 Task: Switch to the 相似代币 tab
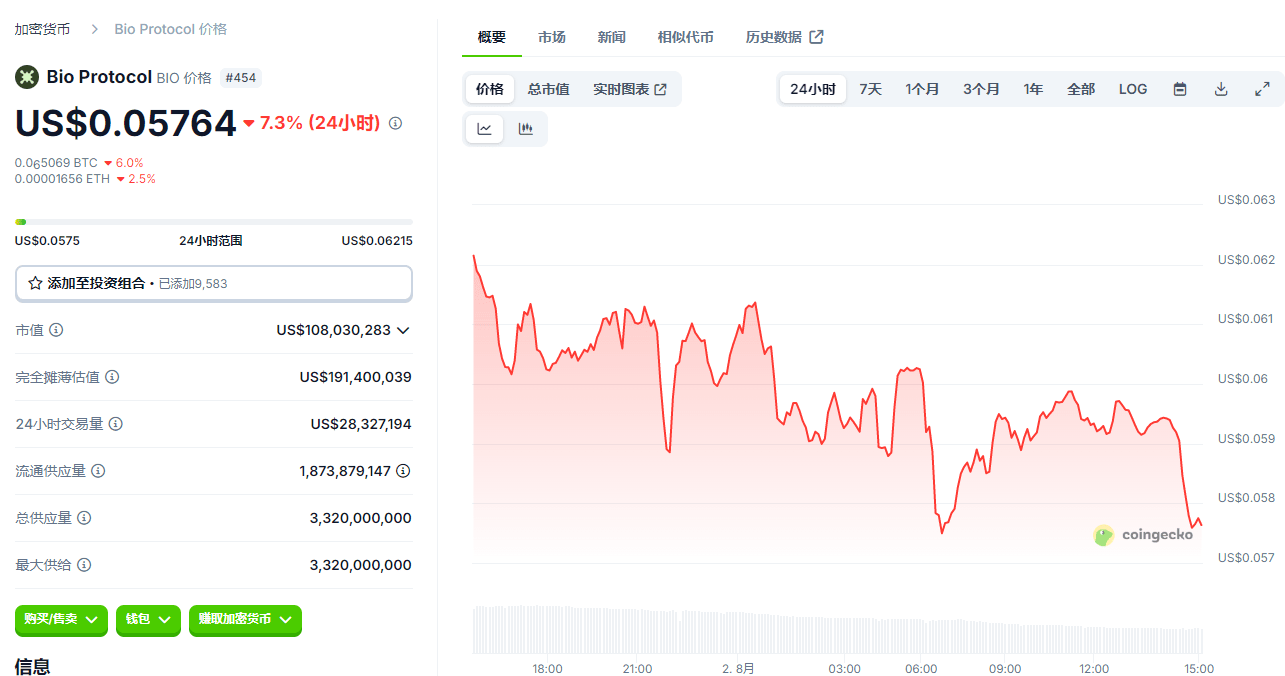tap(686, 37)
